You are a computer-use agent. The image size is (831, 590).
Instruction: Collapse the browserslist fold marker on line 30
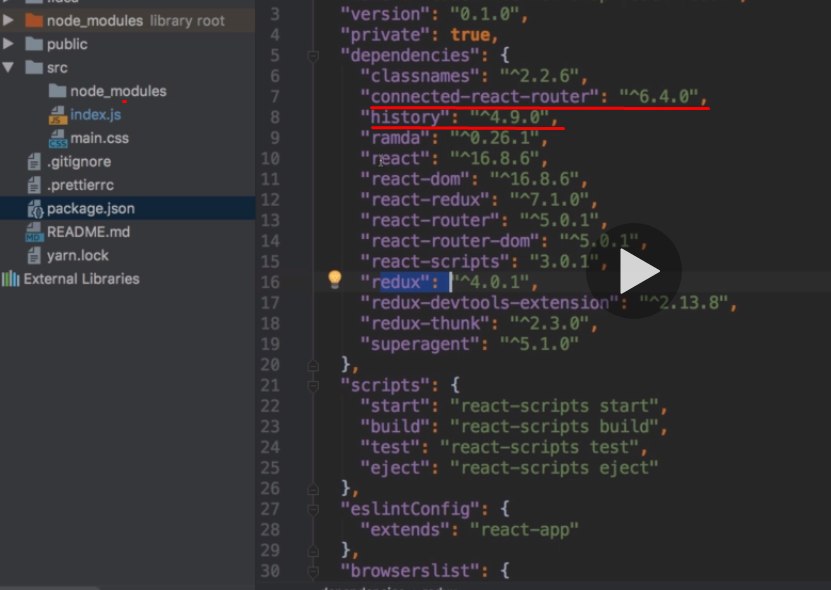coord(313,571)
